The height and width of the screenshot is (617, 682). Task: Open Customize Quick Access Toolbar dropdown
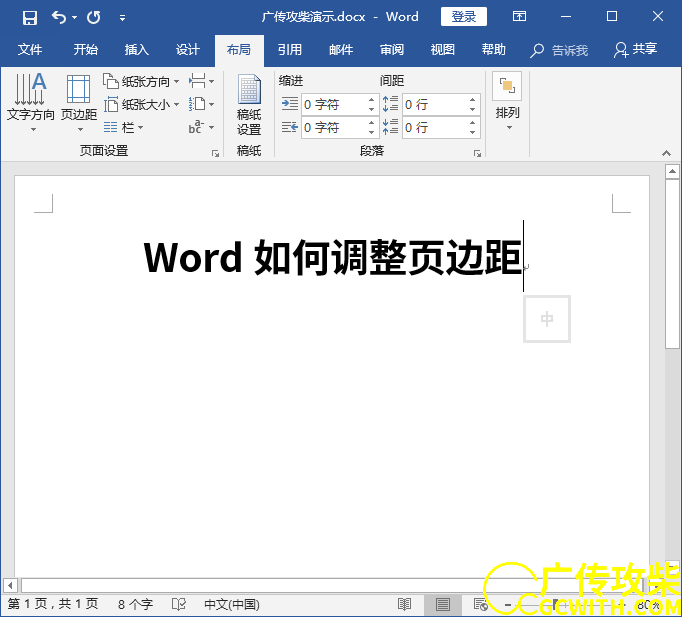[x=123, y=18]
